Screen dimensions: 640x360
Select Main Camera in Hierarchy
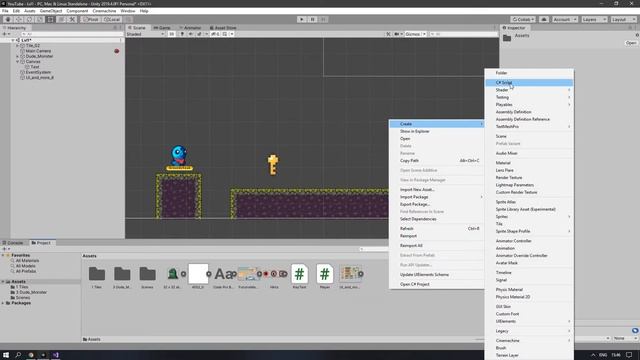pos(38,51)
